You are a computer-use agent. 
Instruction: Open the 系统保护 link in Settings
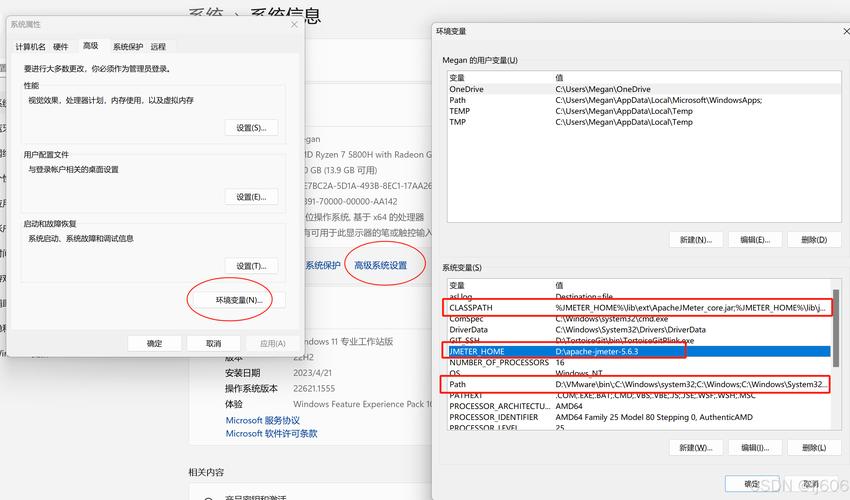(323, 265)
